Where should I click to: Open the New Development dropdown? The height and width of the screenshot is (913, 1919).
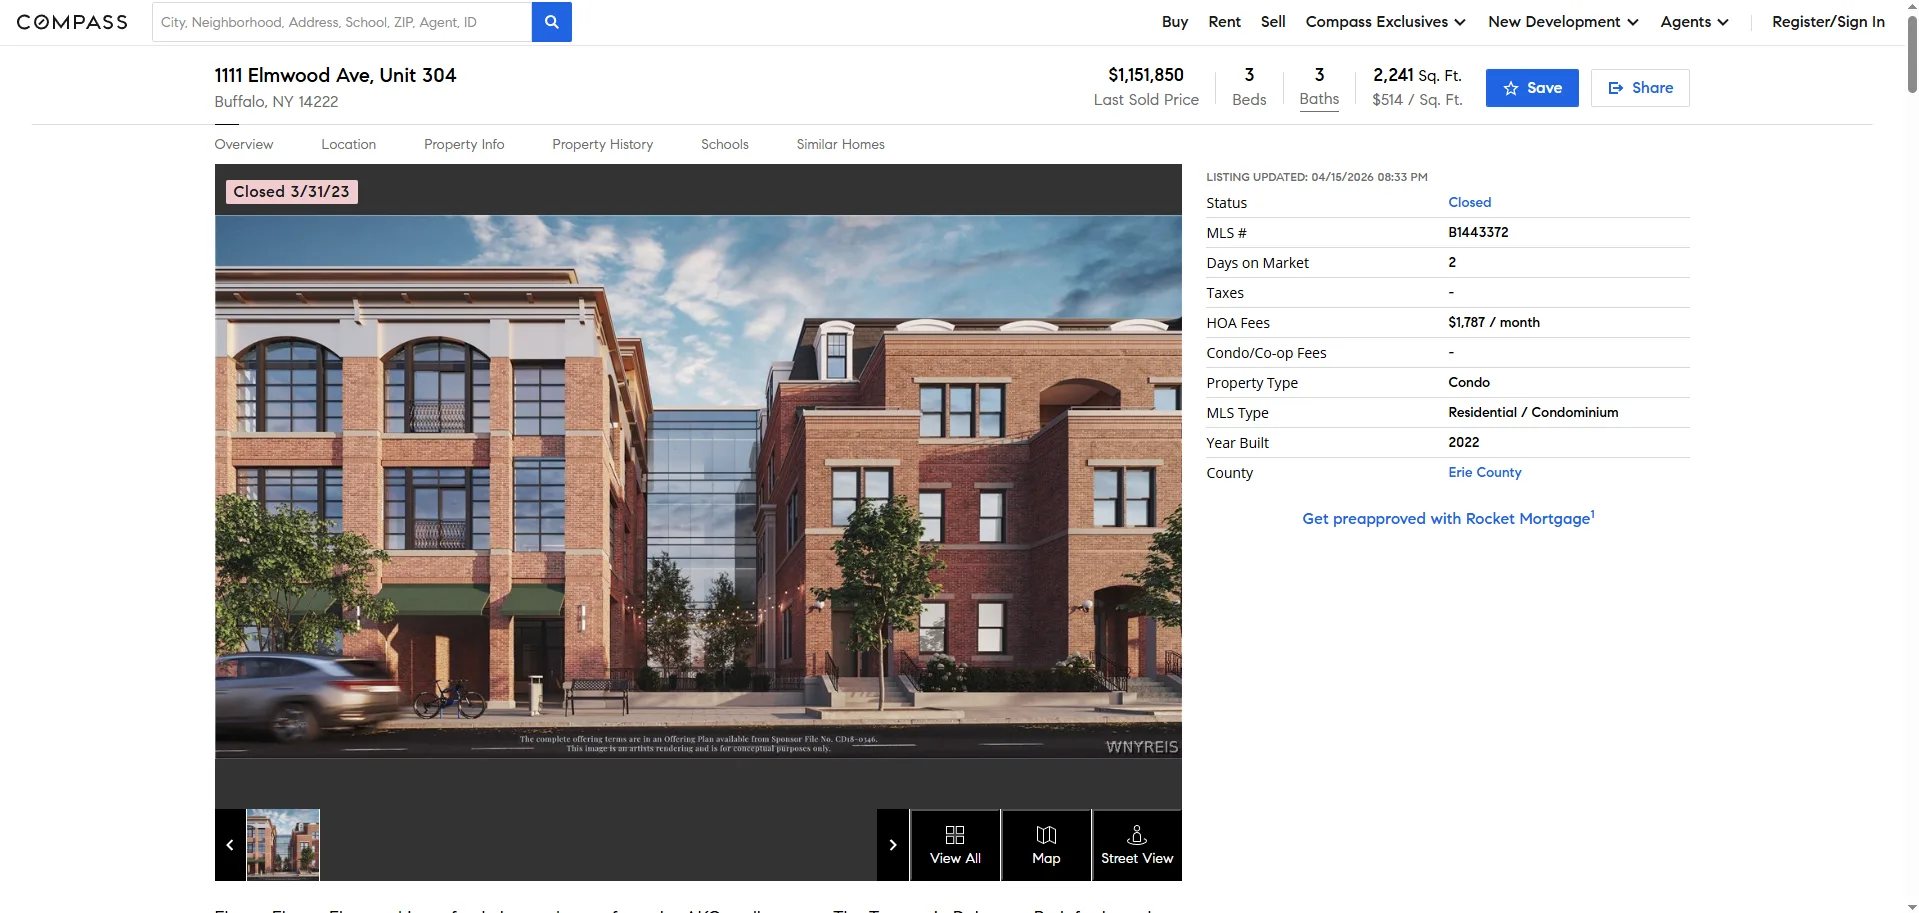click(1561, 21)
